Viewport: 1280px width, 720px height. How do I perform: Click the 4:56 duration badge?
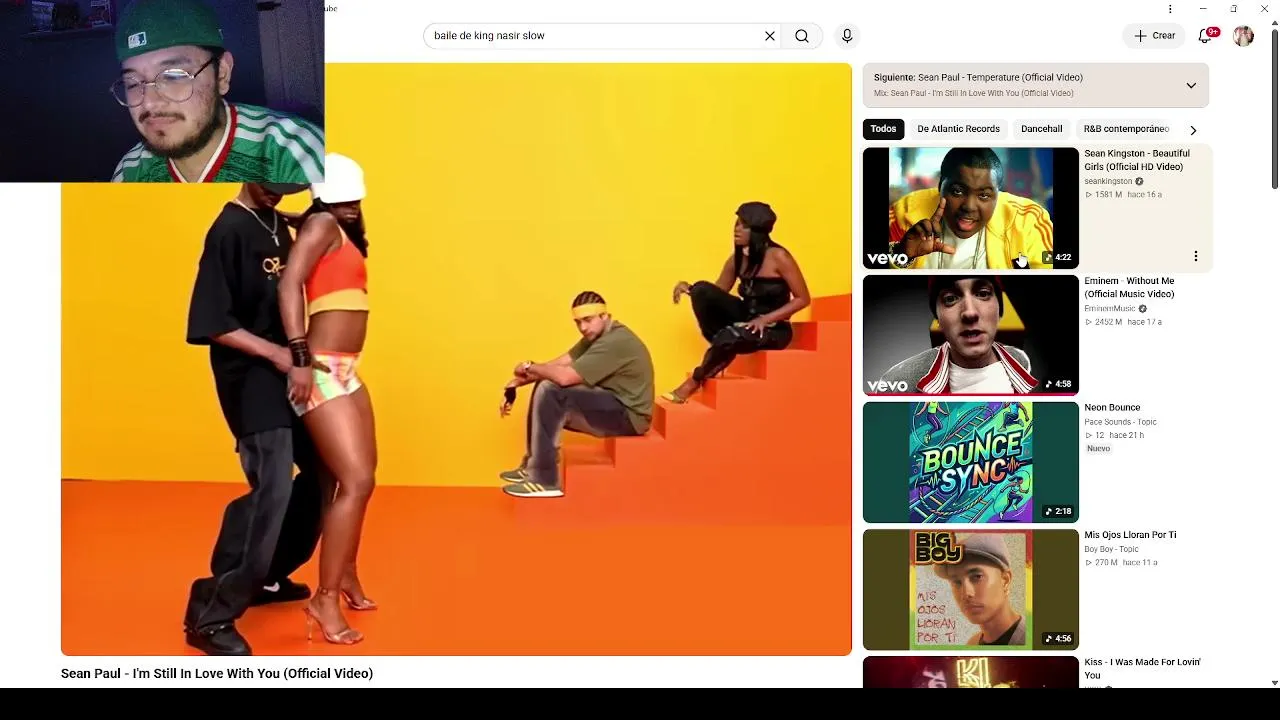tap(1058, 639)
